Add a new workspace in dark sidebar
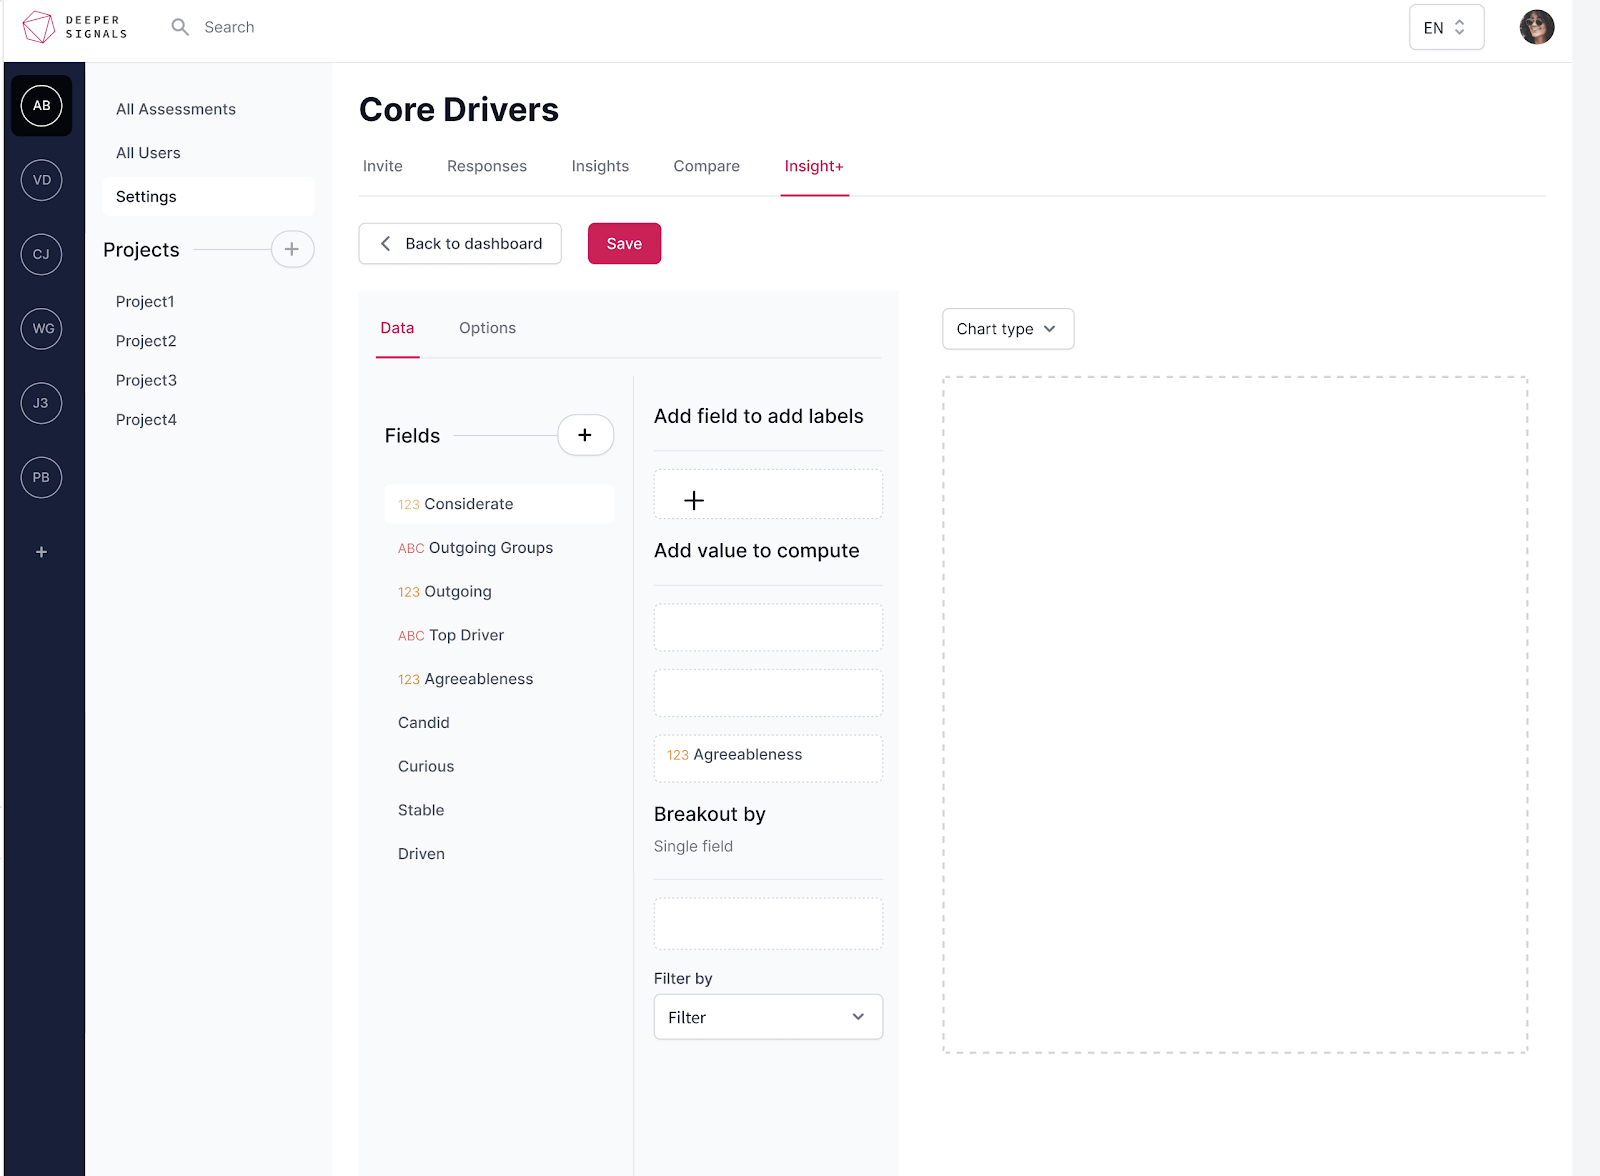This screenshot has width=1600, height=1176. tap(41, 552)
